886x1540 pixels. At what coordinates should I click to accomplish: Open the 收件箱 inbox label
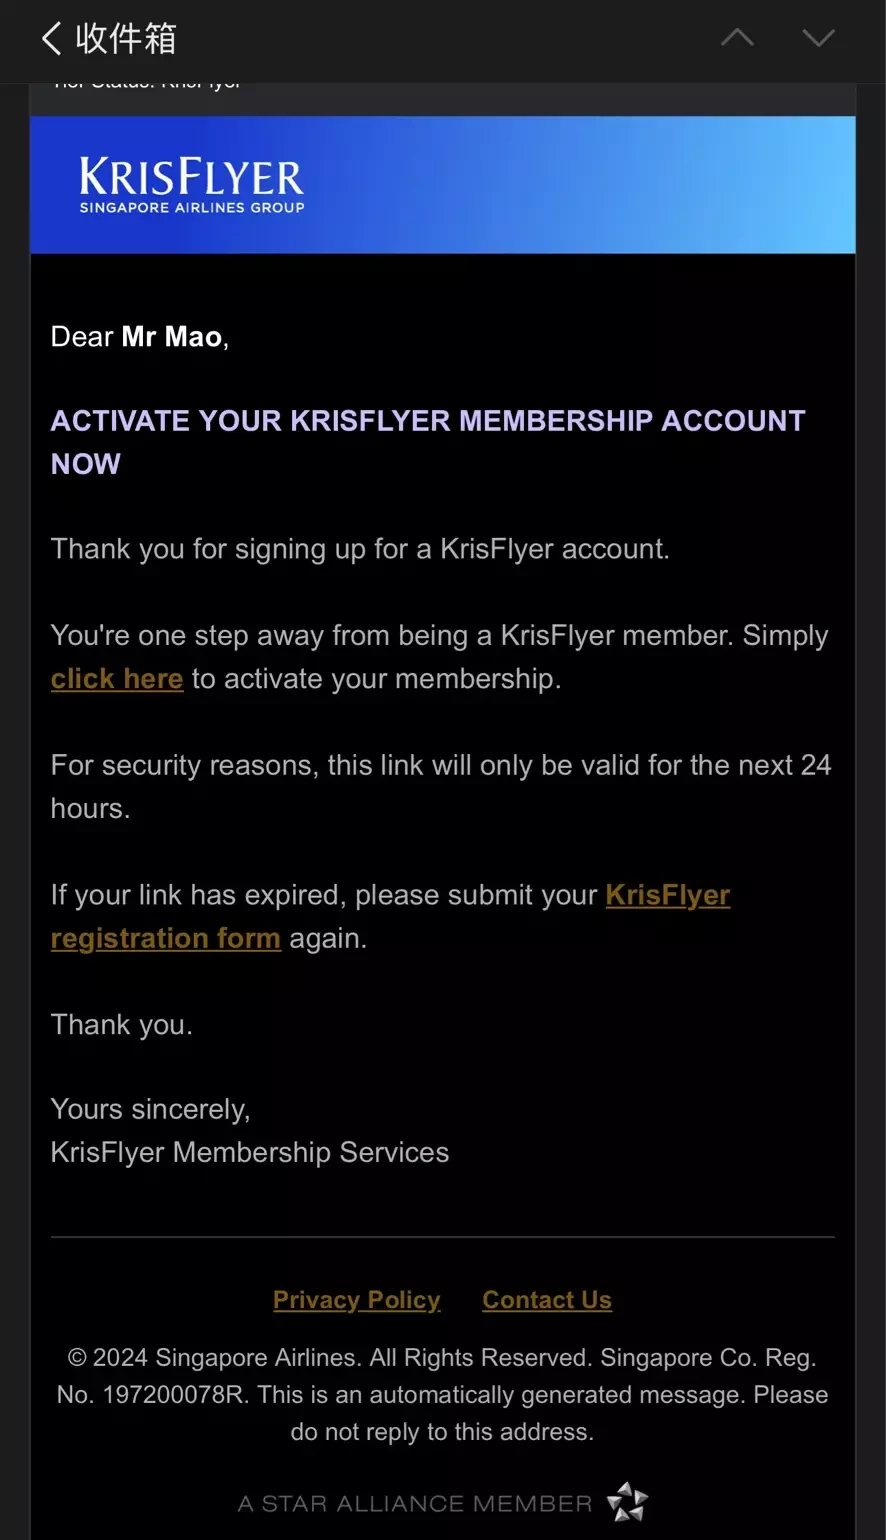(126, 39)
